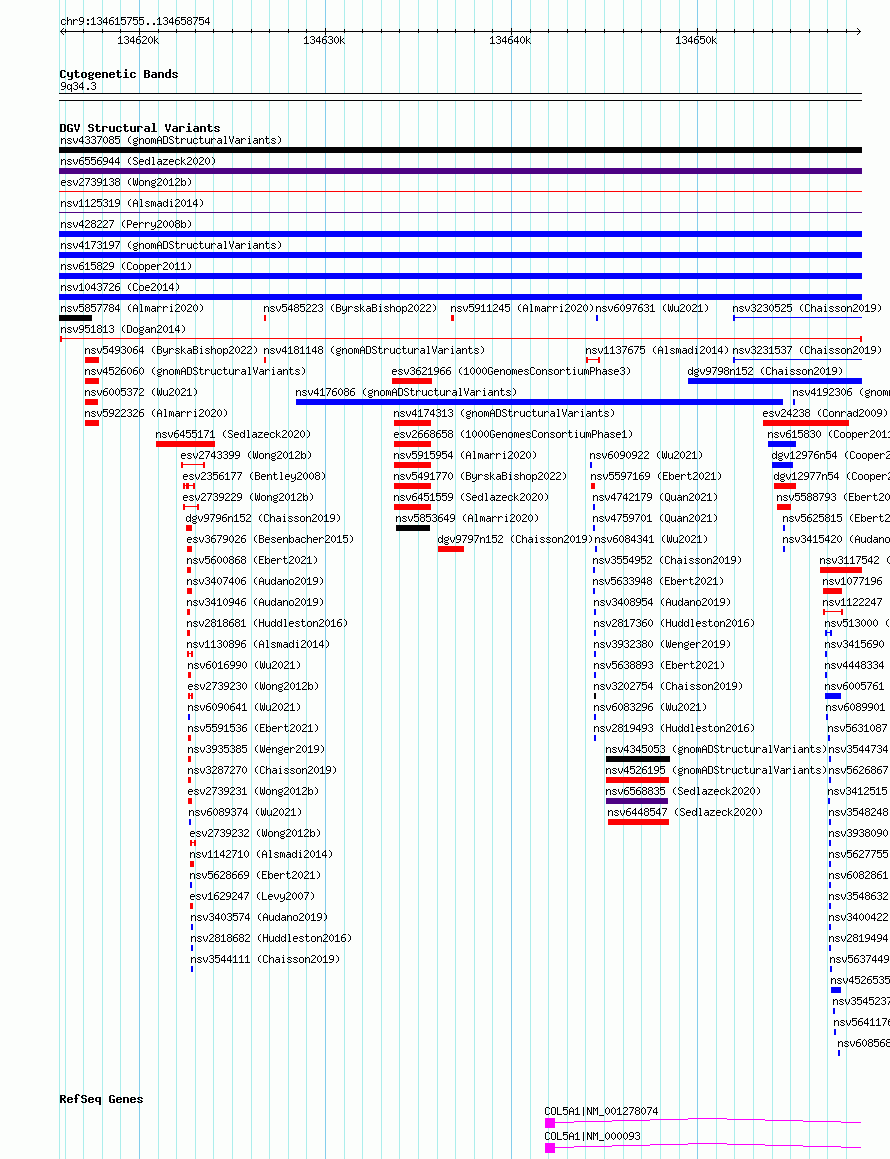The height and width of the screenshot is (1159, 890).
Task: Open variant nsv4174313 (gnomADStructuralVariants)
Action: [504, 413]
